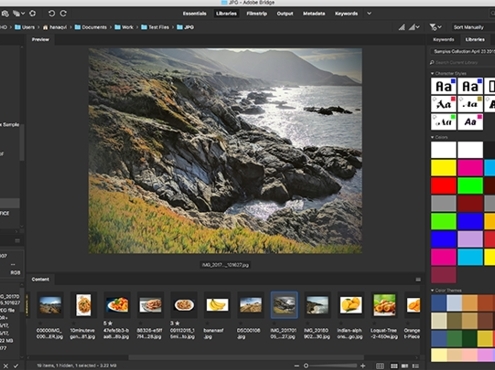Switch to the Metadata workspace
Image resolution: width=495 pixels, height=370 pixels.
pyautogui.click(x=314, y=14)
